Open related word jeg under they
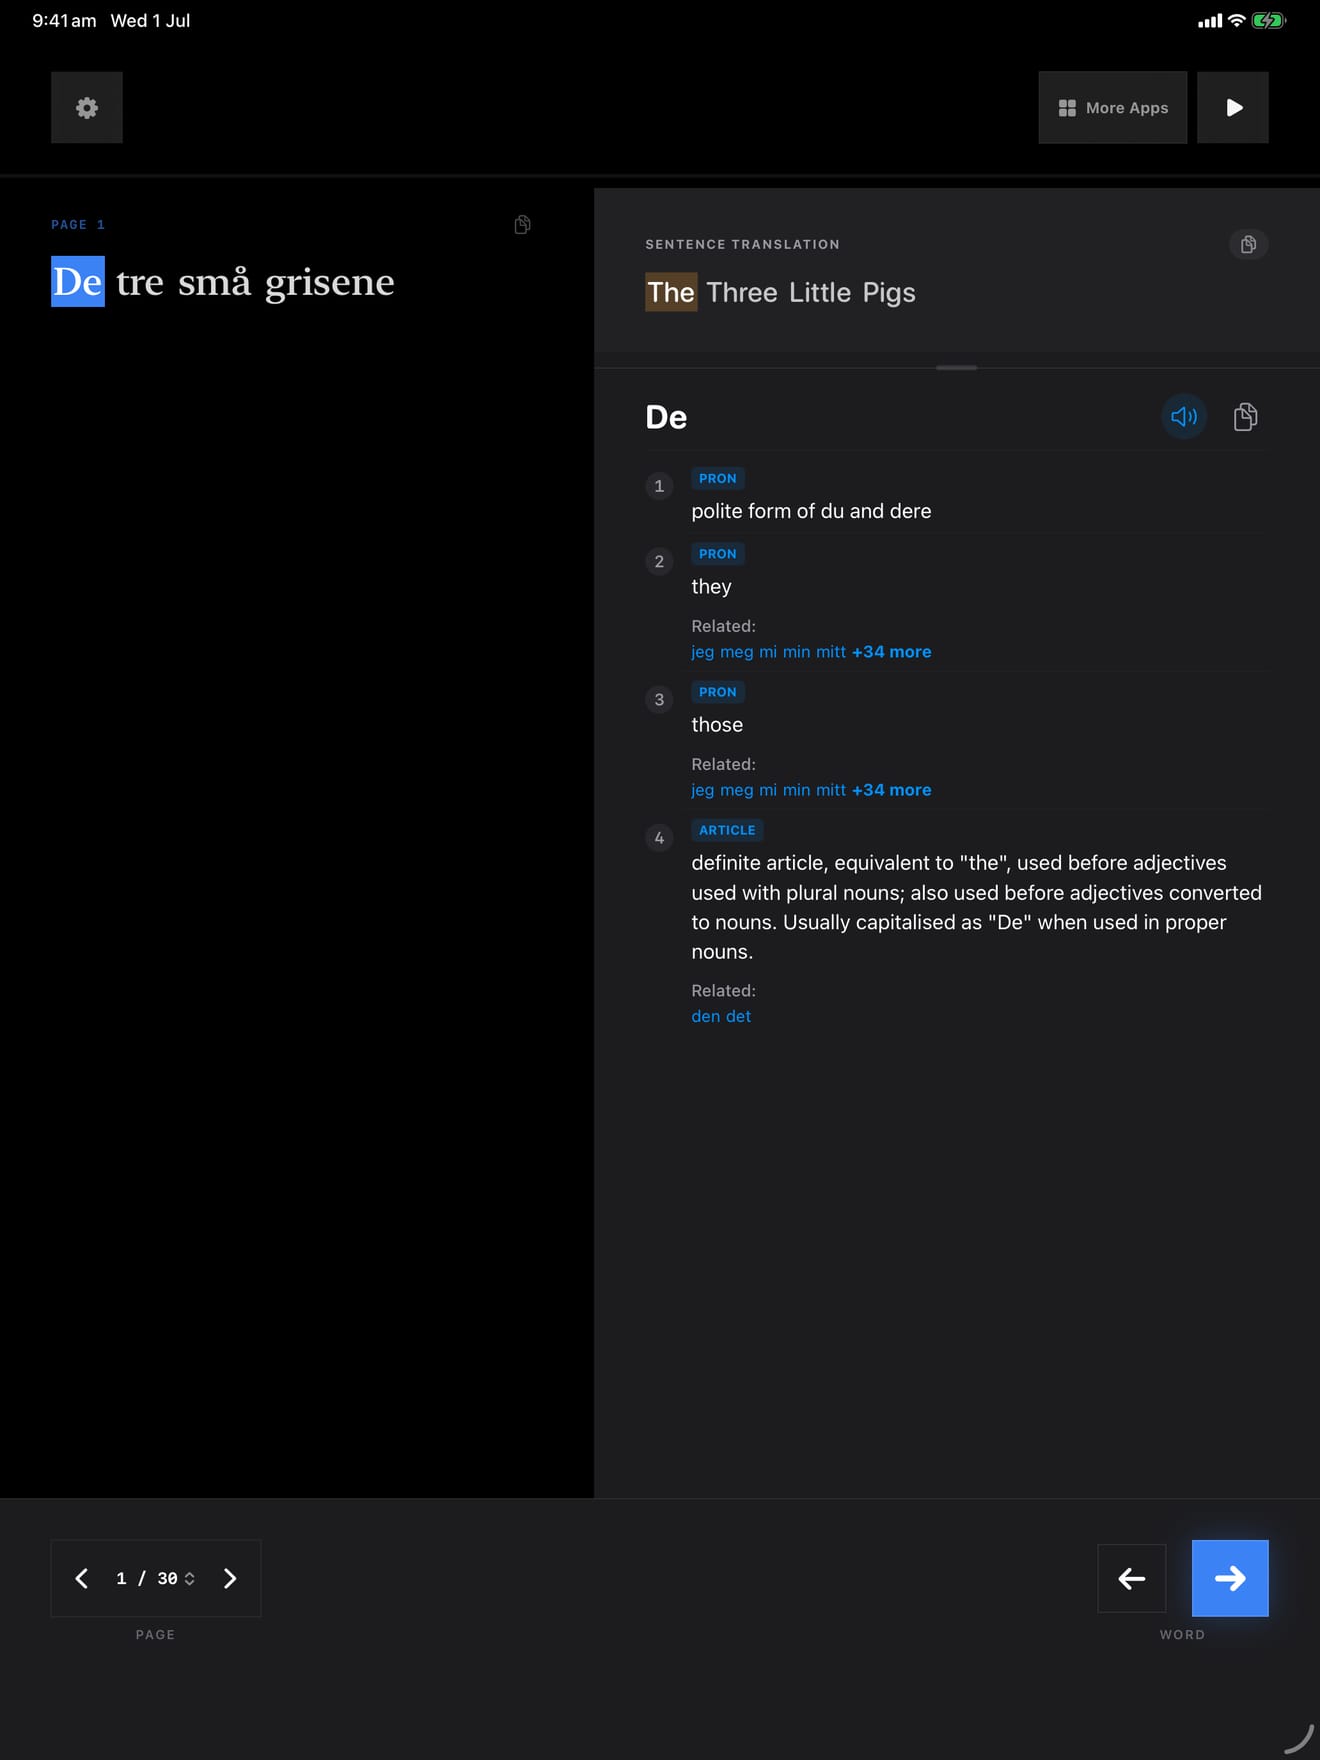Image resolution: width=1320 pixels, height=1760 pixels. tap(703, 652)
